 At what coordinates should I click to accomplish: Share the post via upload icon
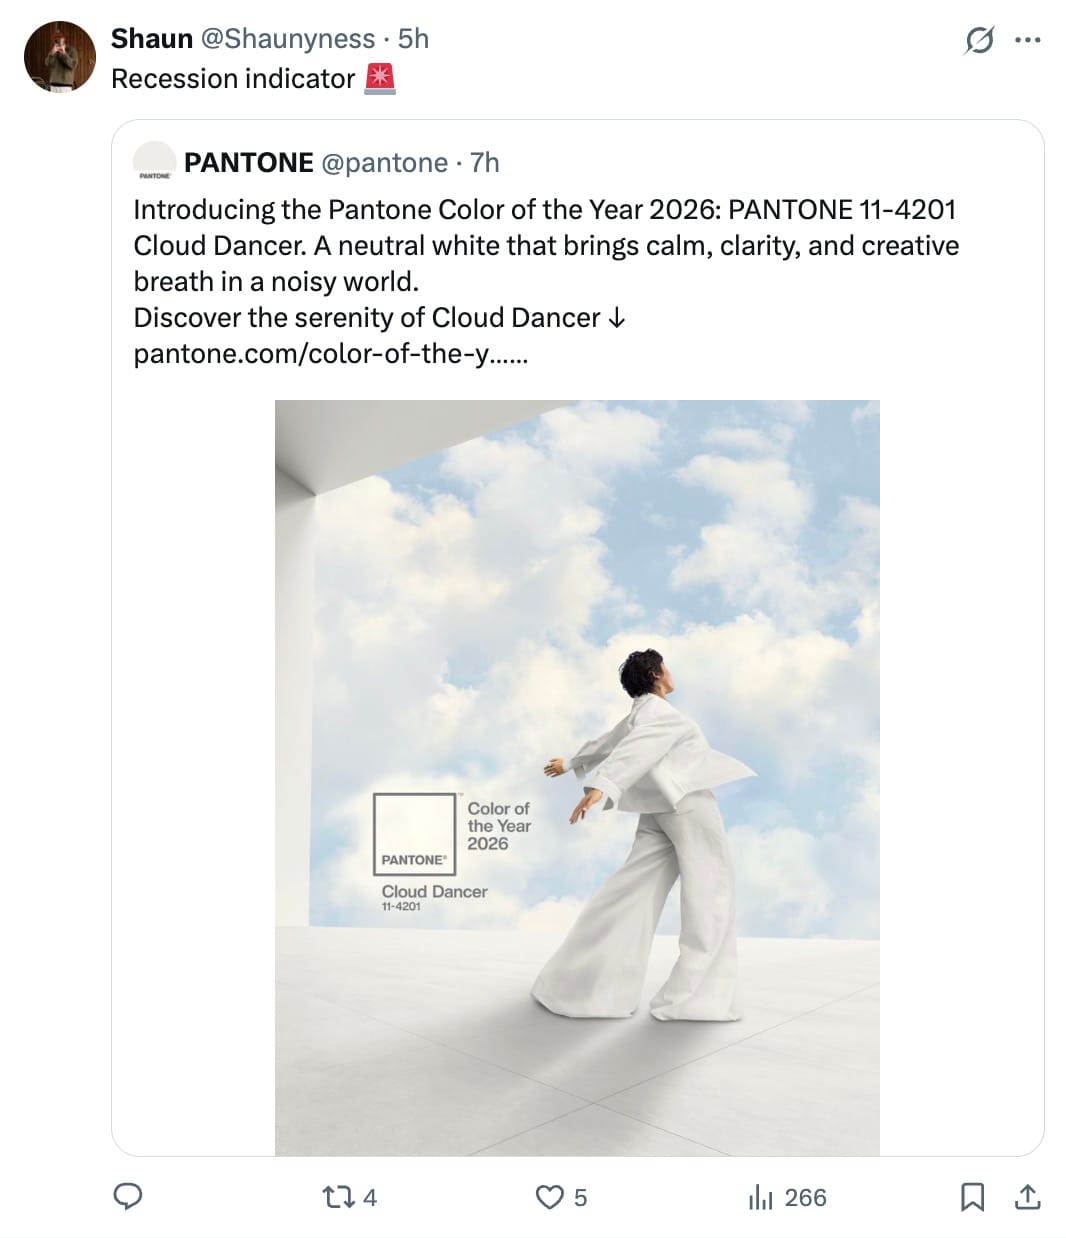(1028, 1197)
